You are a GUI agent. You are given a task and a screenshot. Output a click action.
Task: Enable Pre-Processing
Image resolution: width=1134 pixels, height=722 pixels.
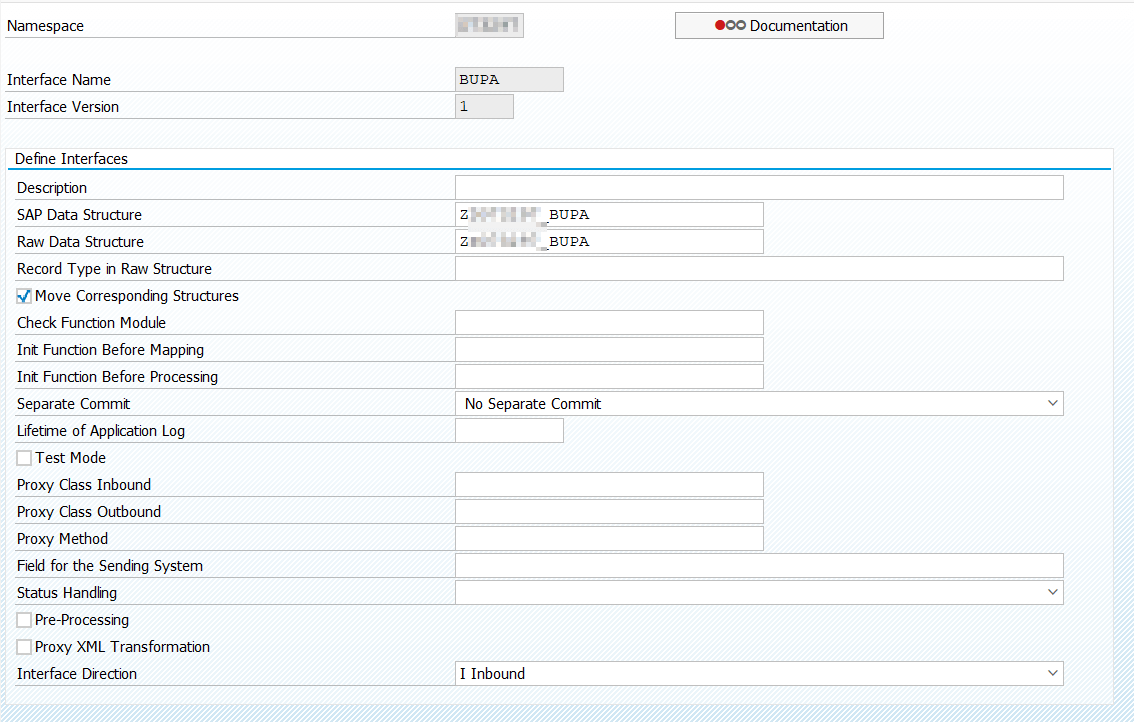click(23, 619)
